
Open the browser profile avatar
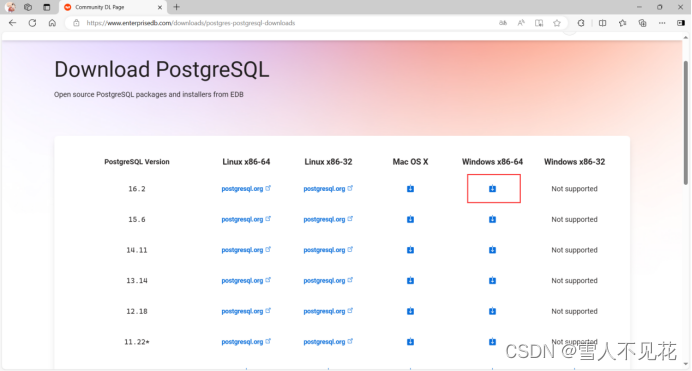tap(11, 7)
